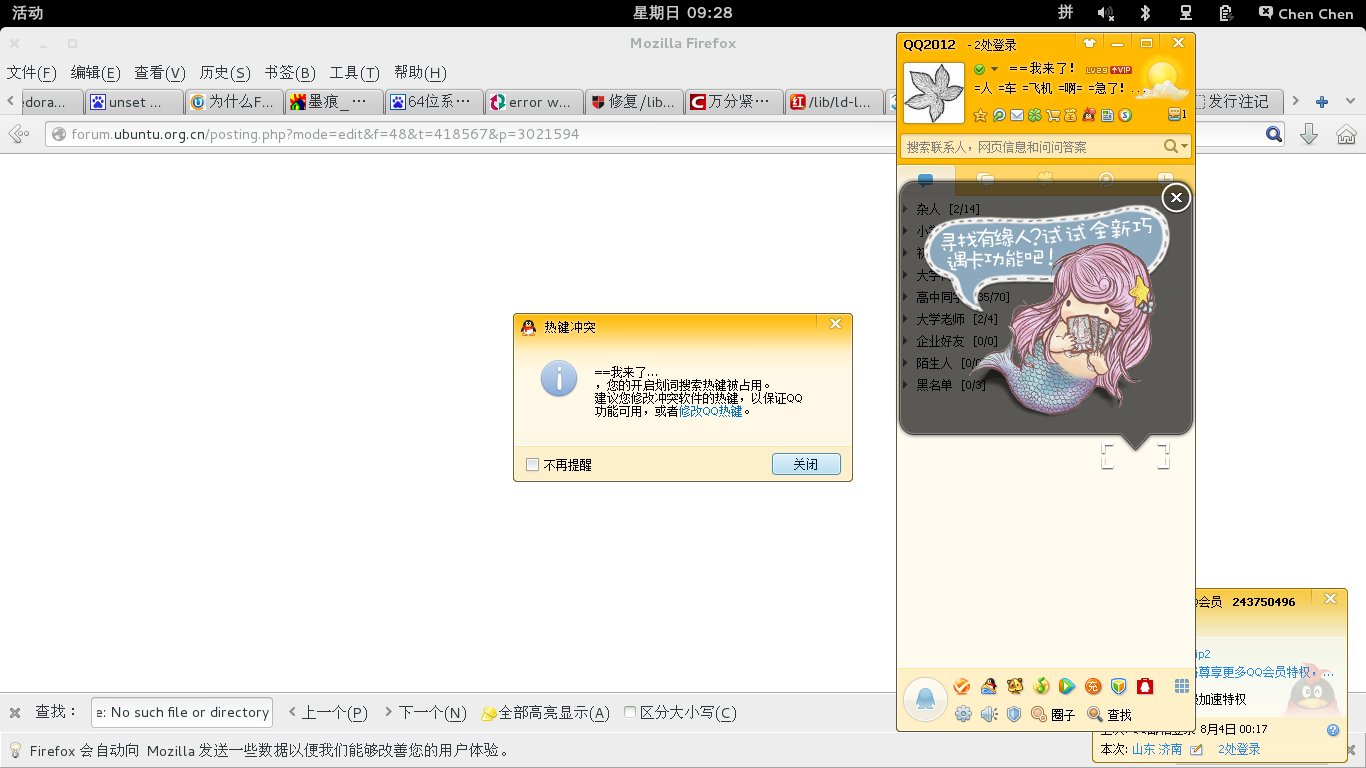Open QQ skin changer shirt icon

1090,43
